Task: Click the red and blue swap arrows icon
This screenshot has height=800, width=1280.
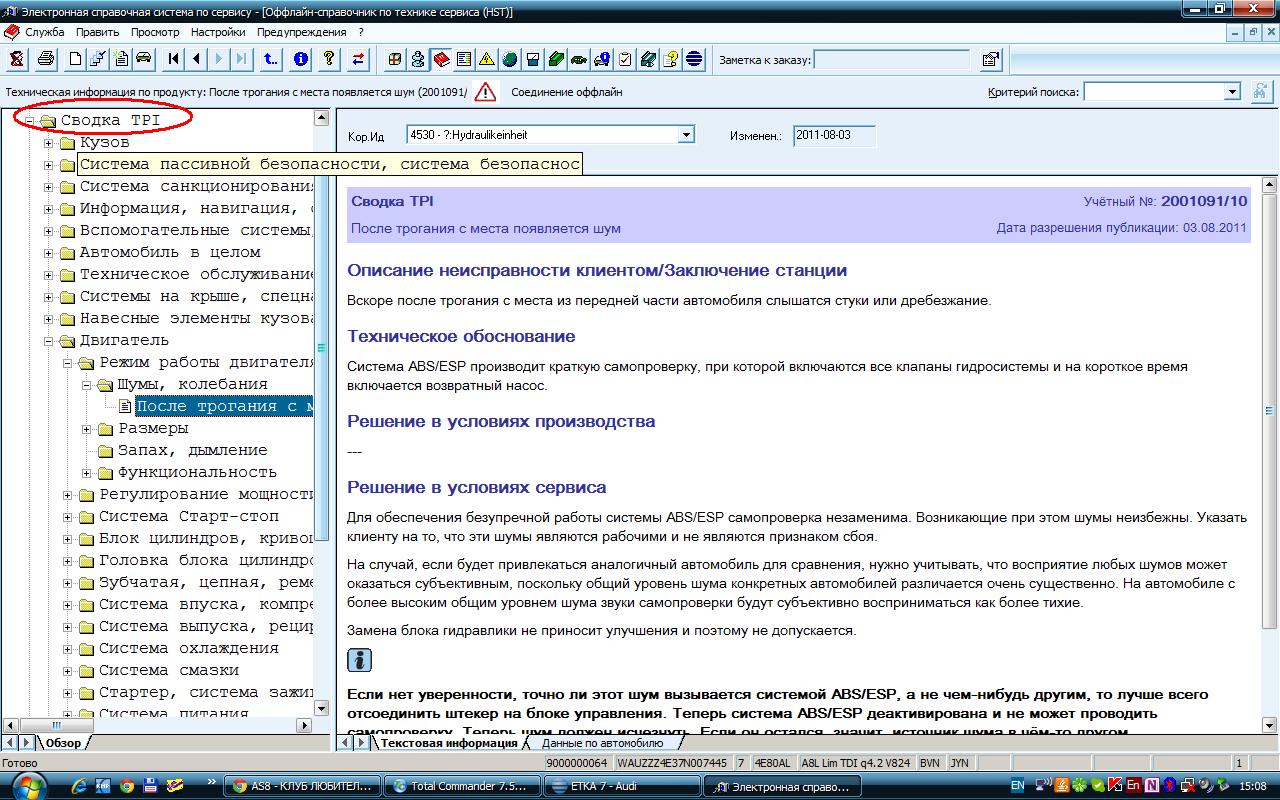Action: click(x=358, y=59)
